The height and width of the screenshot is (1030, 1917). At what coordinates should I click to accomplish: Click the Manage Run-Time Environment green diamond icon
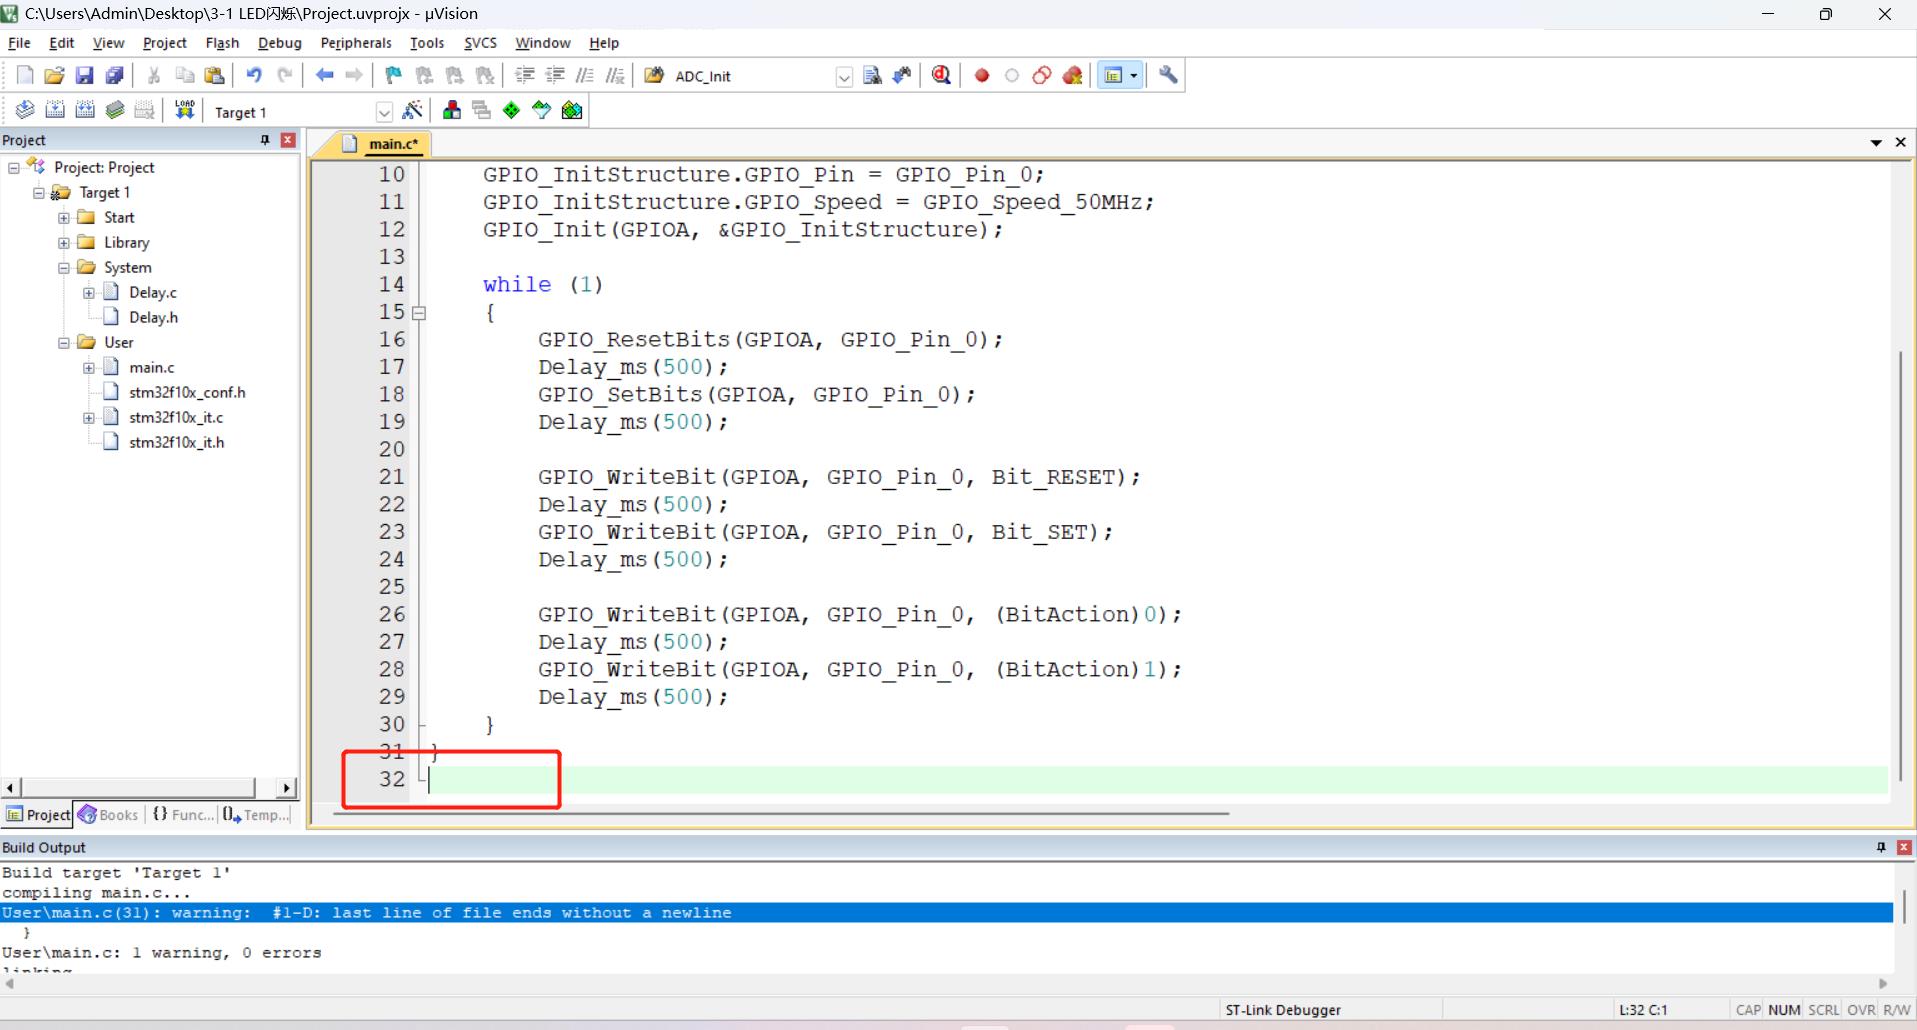(x=511, y=111)
